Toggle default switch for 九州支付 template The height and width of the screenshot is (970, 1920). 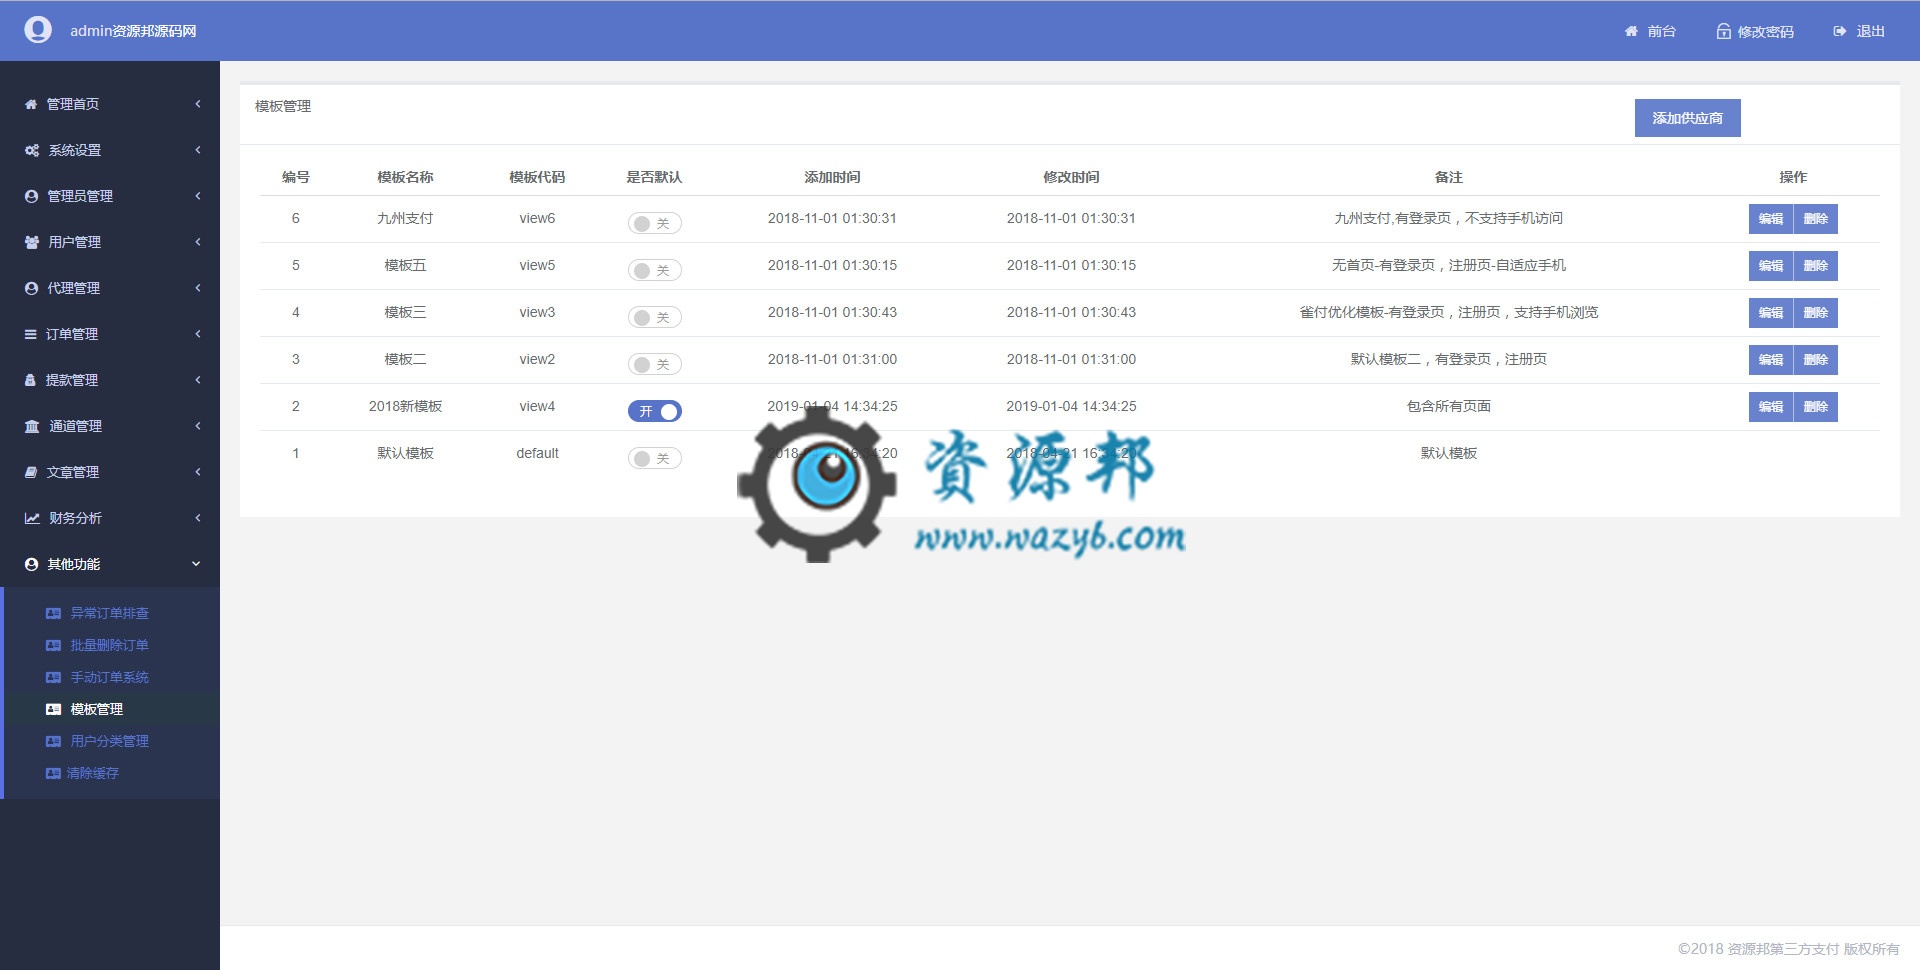[x=654, y=223]
